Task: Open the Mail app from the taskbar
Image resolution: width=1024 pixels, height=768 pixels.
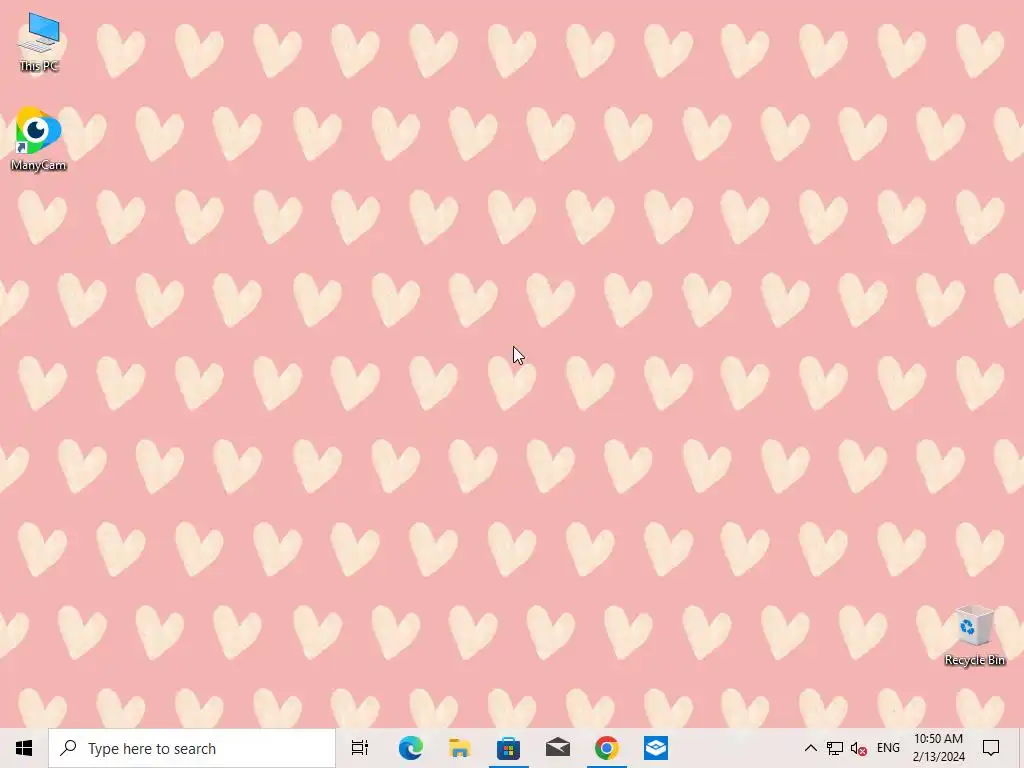Action: click(558, 748)
